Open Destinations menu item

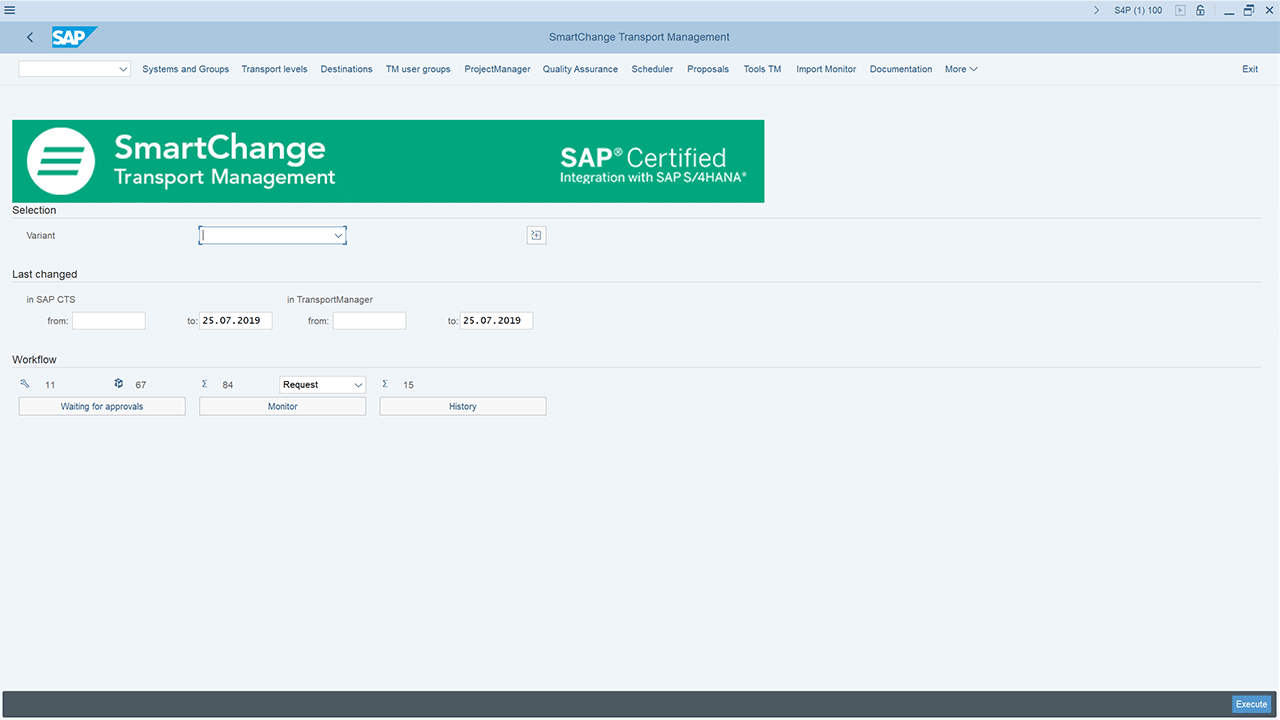pyautogui.click(x=346, y=69)
